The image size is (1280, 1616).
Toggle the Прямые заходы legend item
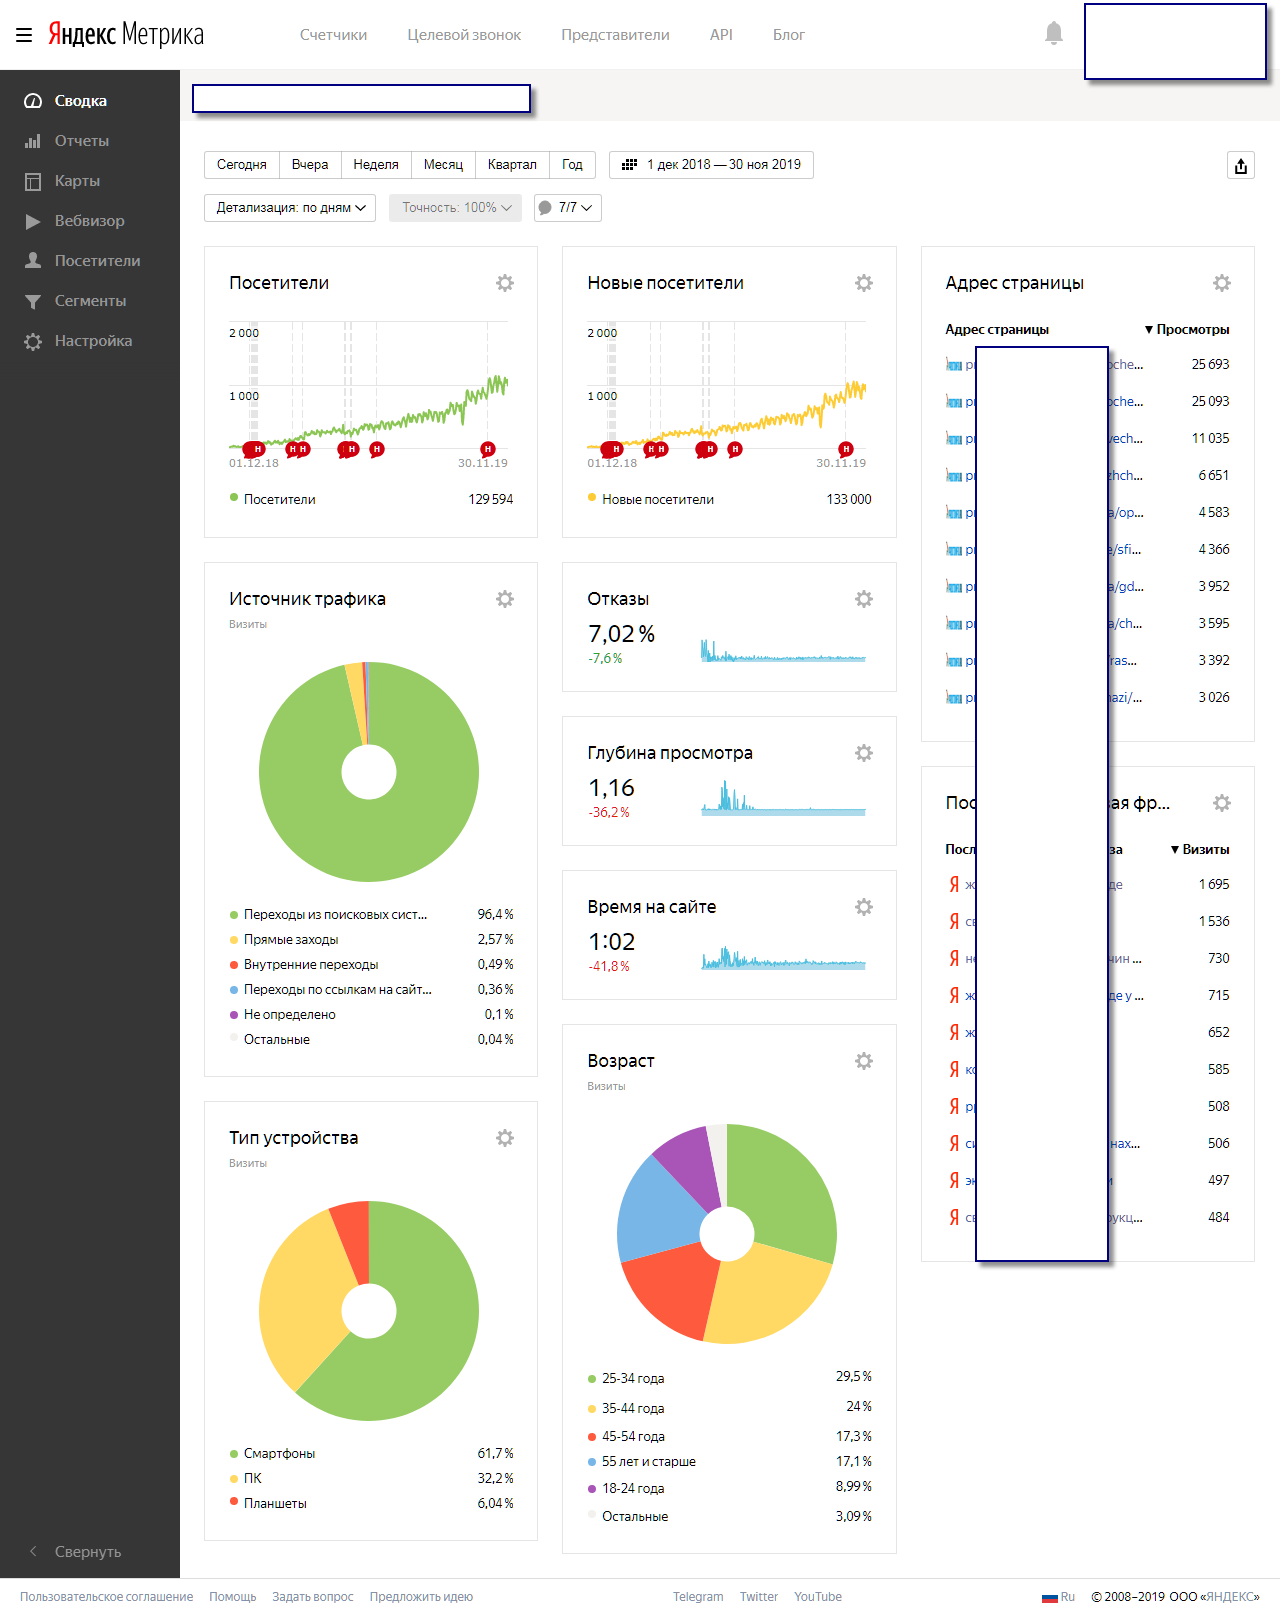point(290,940)
